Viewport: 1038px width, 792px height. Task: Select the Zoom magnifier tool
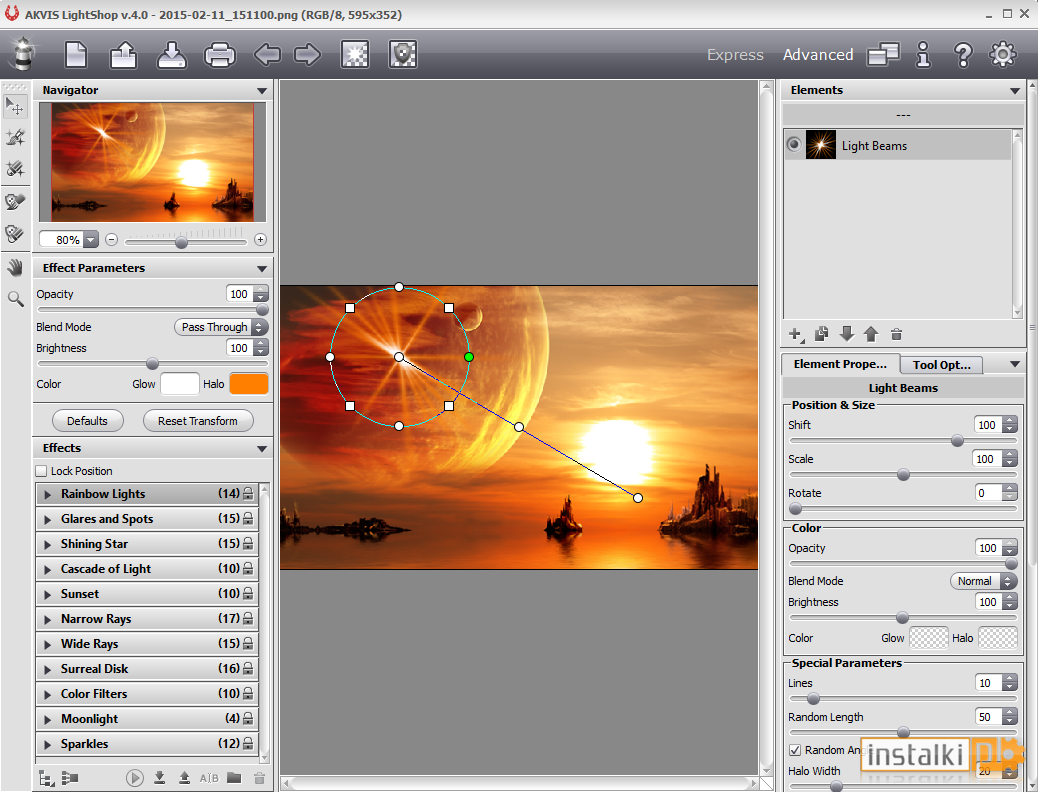coord(15,299)
